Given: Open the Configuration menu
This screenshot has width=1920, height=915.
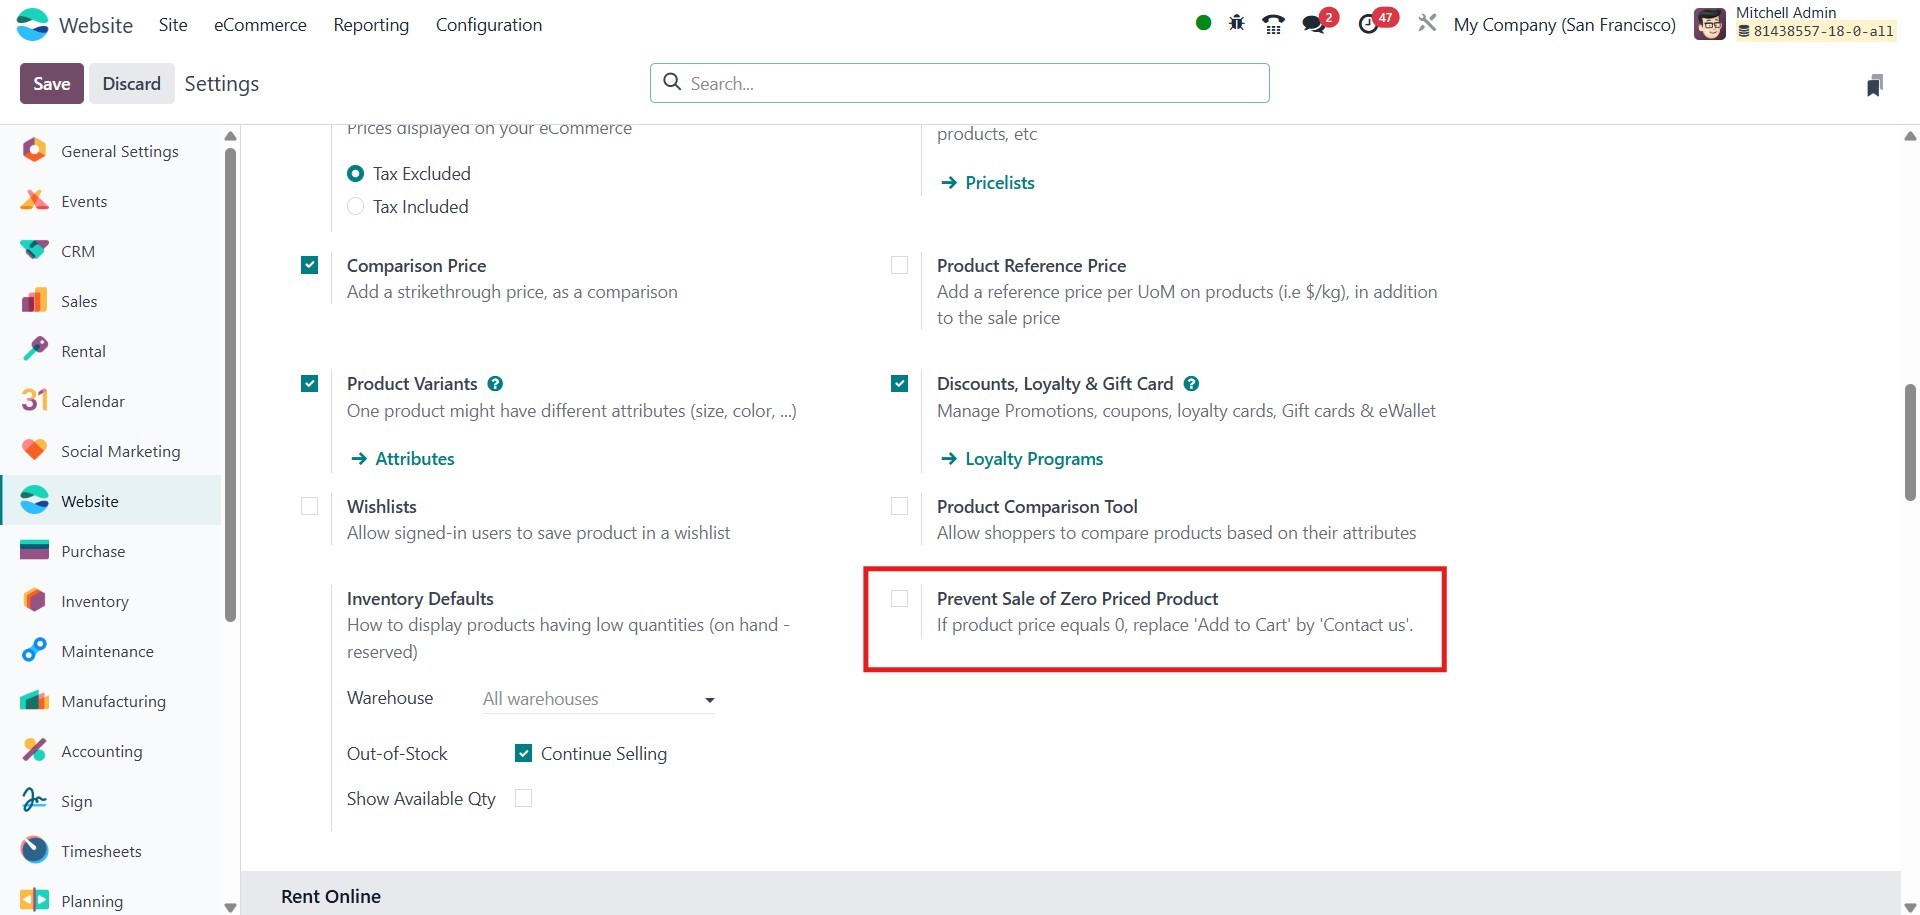Looking at the screenshot, I should click(x=489, y=25).
